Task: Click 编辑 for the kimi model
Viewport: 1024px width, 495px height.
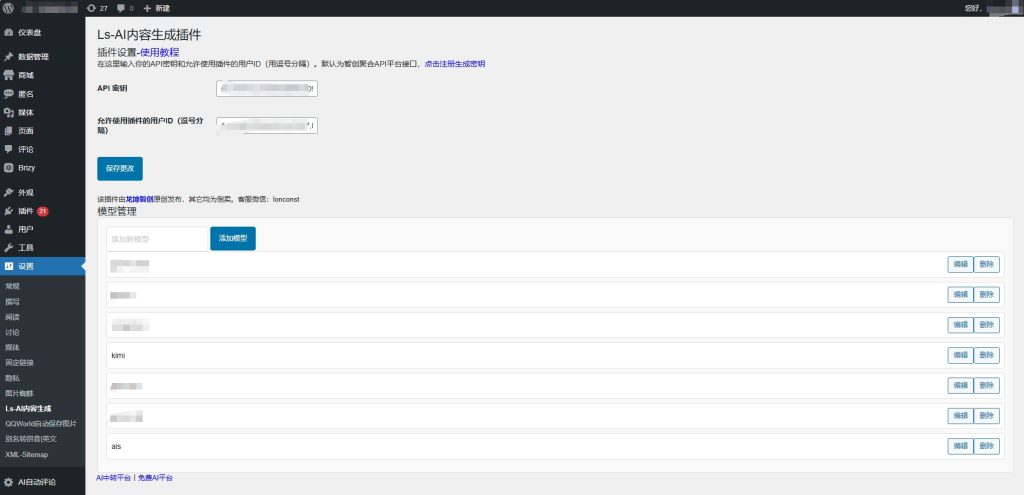Action: point(960,355)
